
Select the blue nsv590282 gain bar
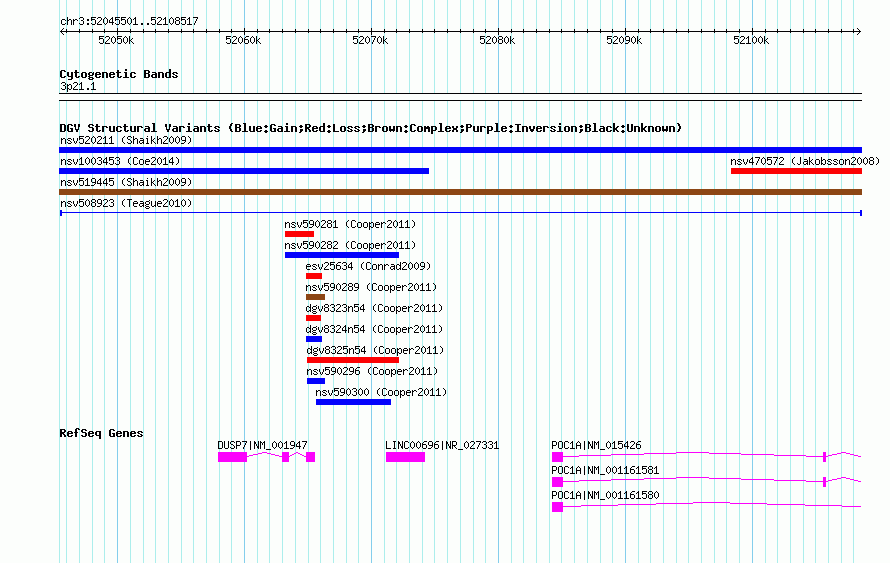click(342, 255)
